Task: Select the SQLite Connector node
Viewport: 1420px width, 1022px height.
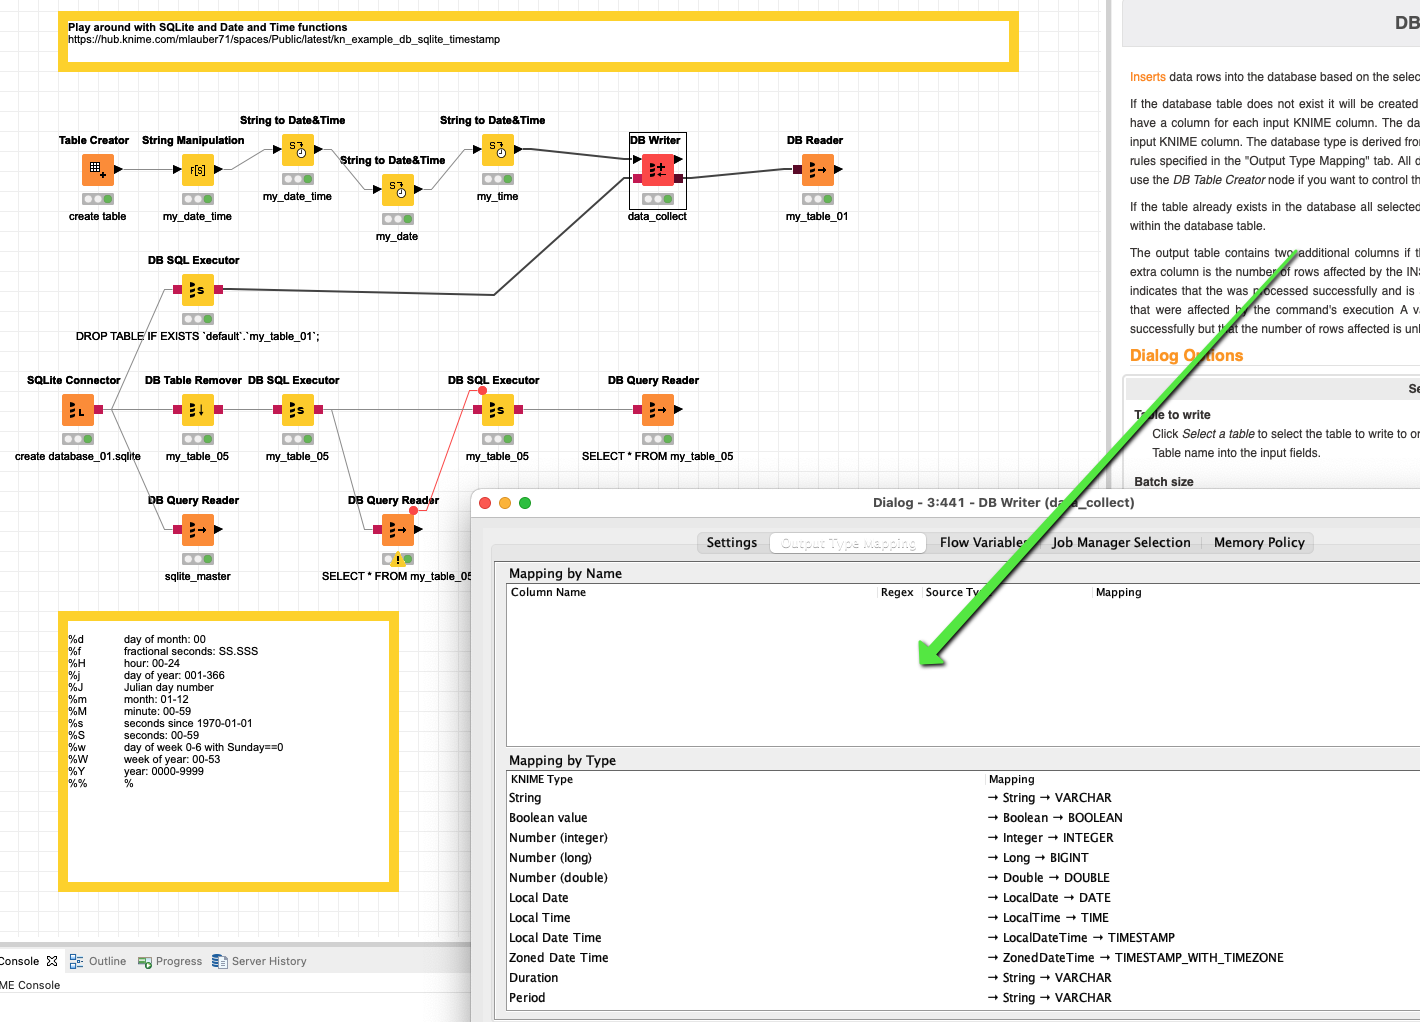Action: [x=77, y=410]
